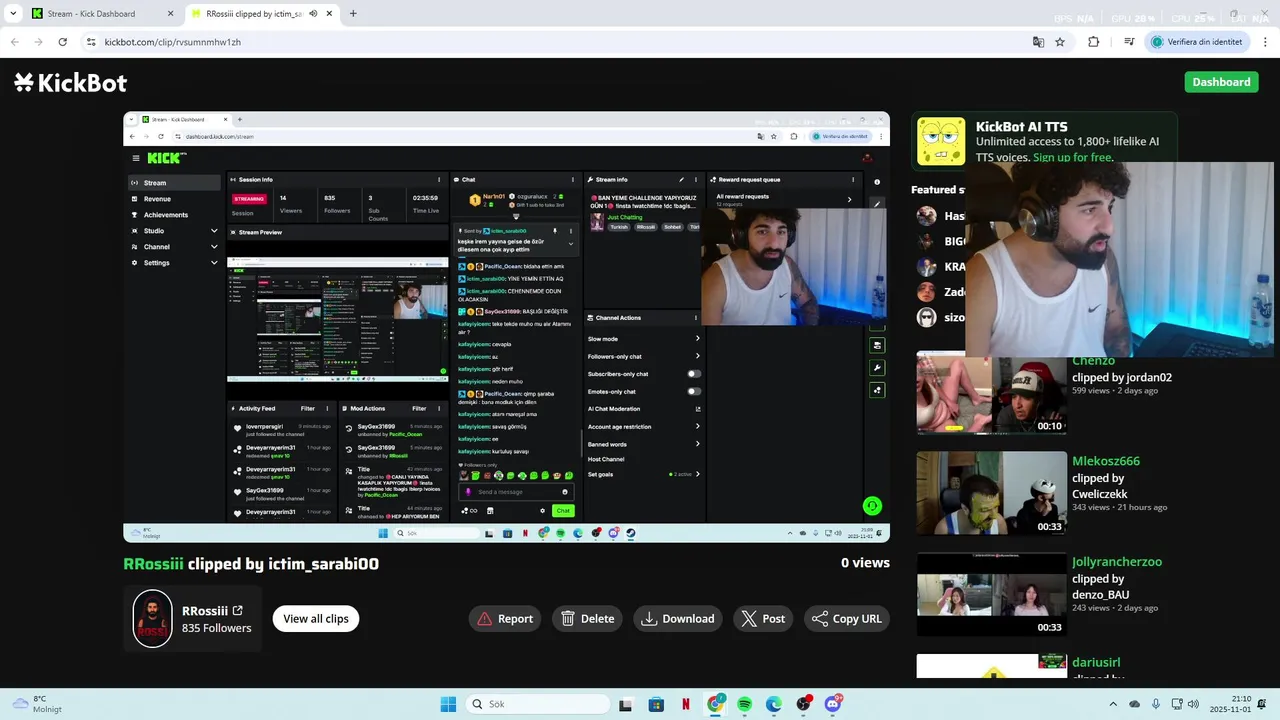Open the Jollyrancherzoo channel link
This screenshot has height=720, width=1280.
(x=1117, y=562)
